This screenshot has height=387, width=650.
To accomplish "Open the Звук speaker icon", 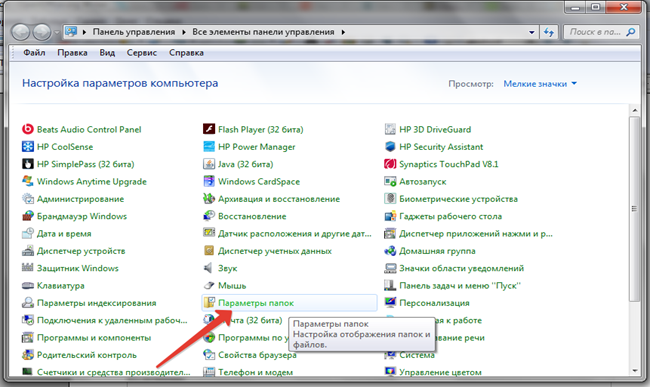I will point(209,268).
